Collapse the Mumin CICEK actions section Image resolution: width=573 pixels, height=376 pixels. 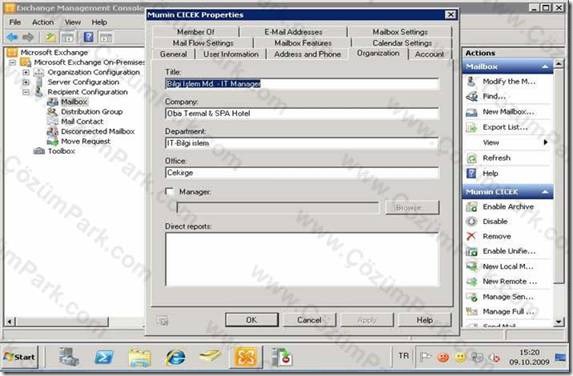point(545,192)
